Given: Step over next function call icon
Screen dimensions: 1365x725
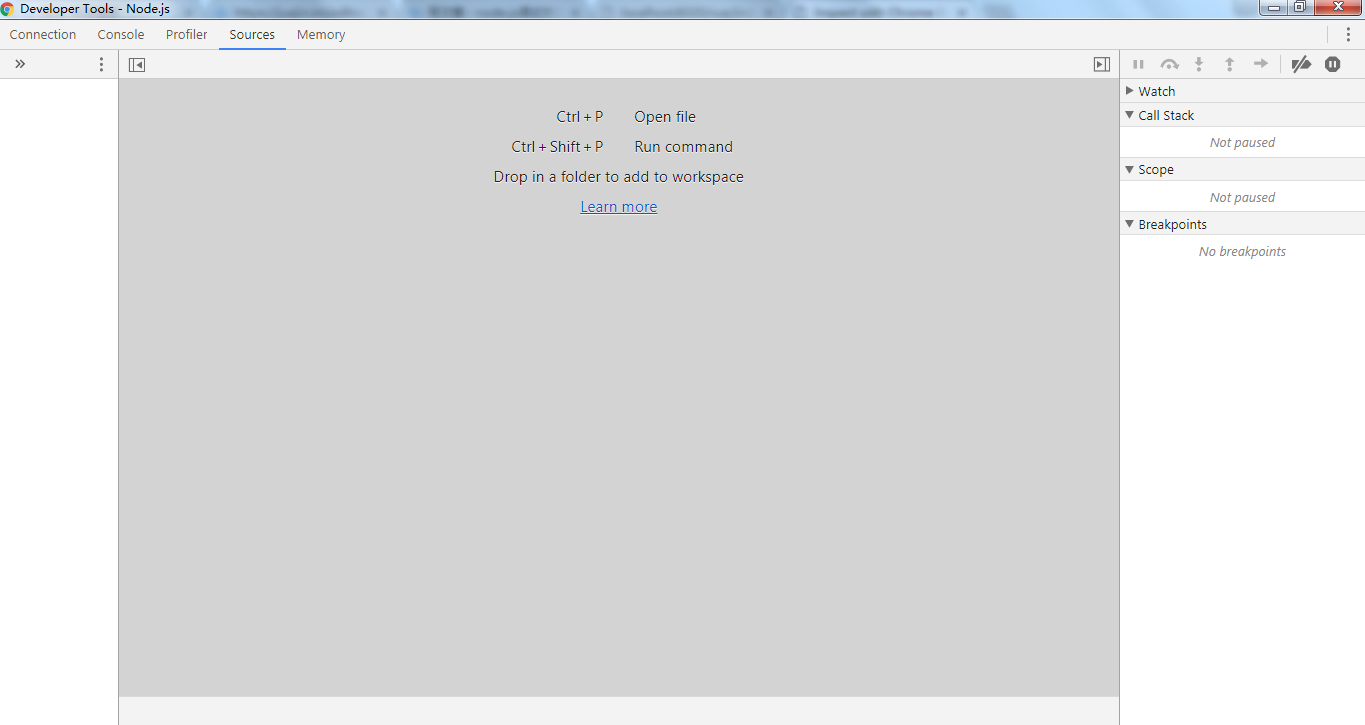Looking at the screenshot, I should pyautogui.click(x=1169, y=64).
